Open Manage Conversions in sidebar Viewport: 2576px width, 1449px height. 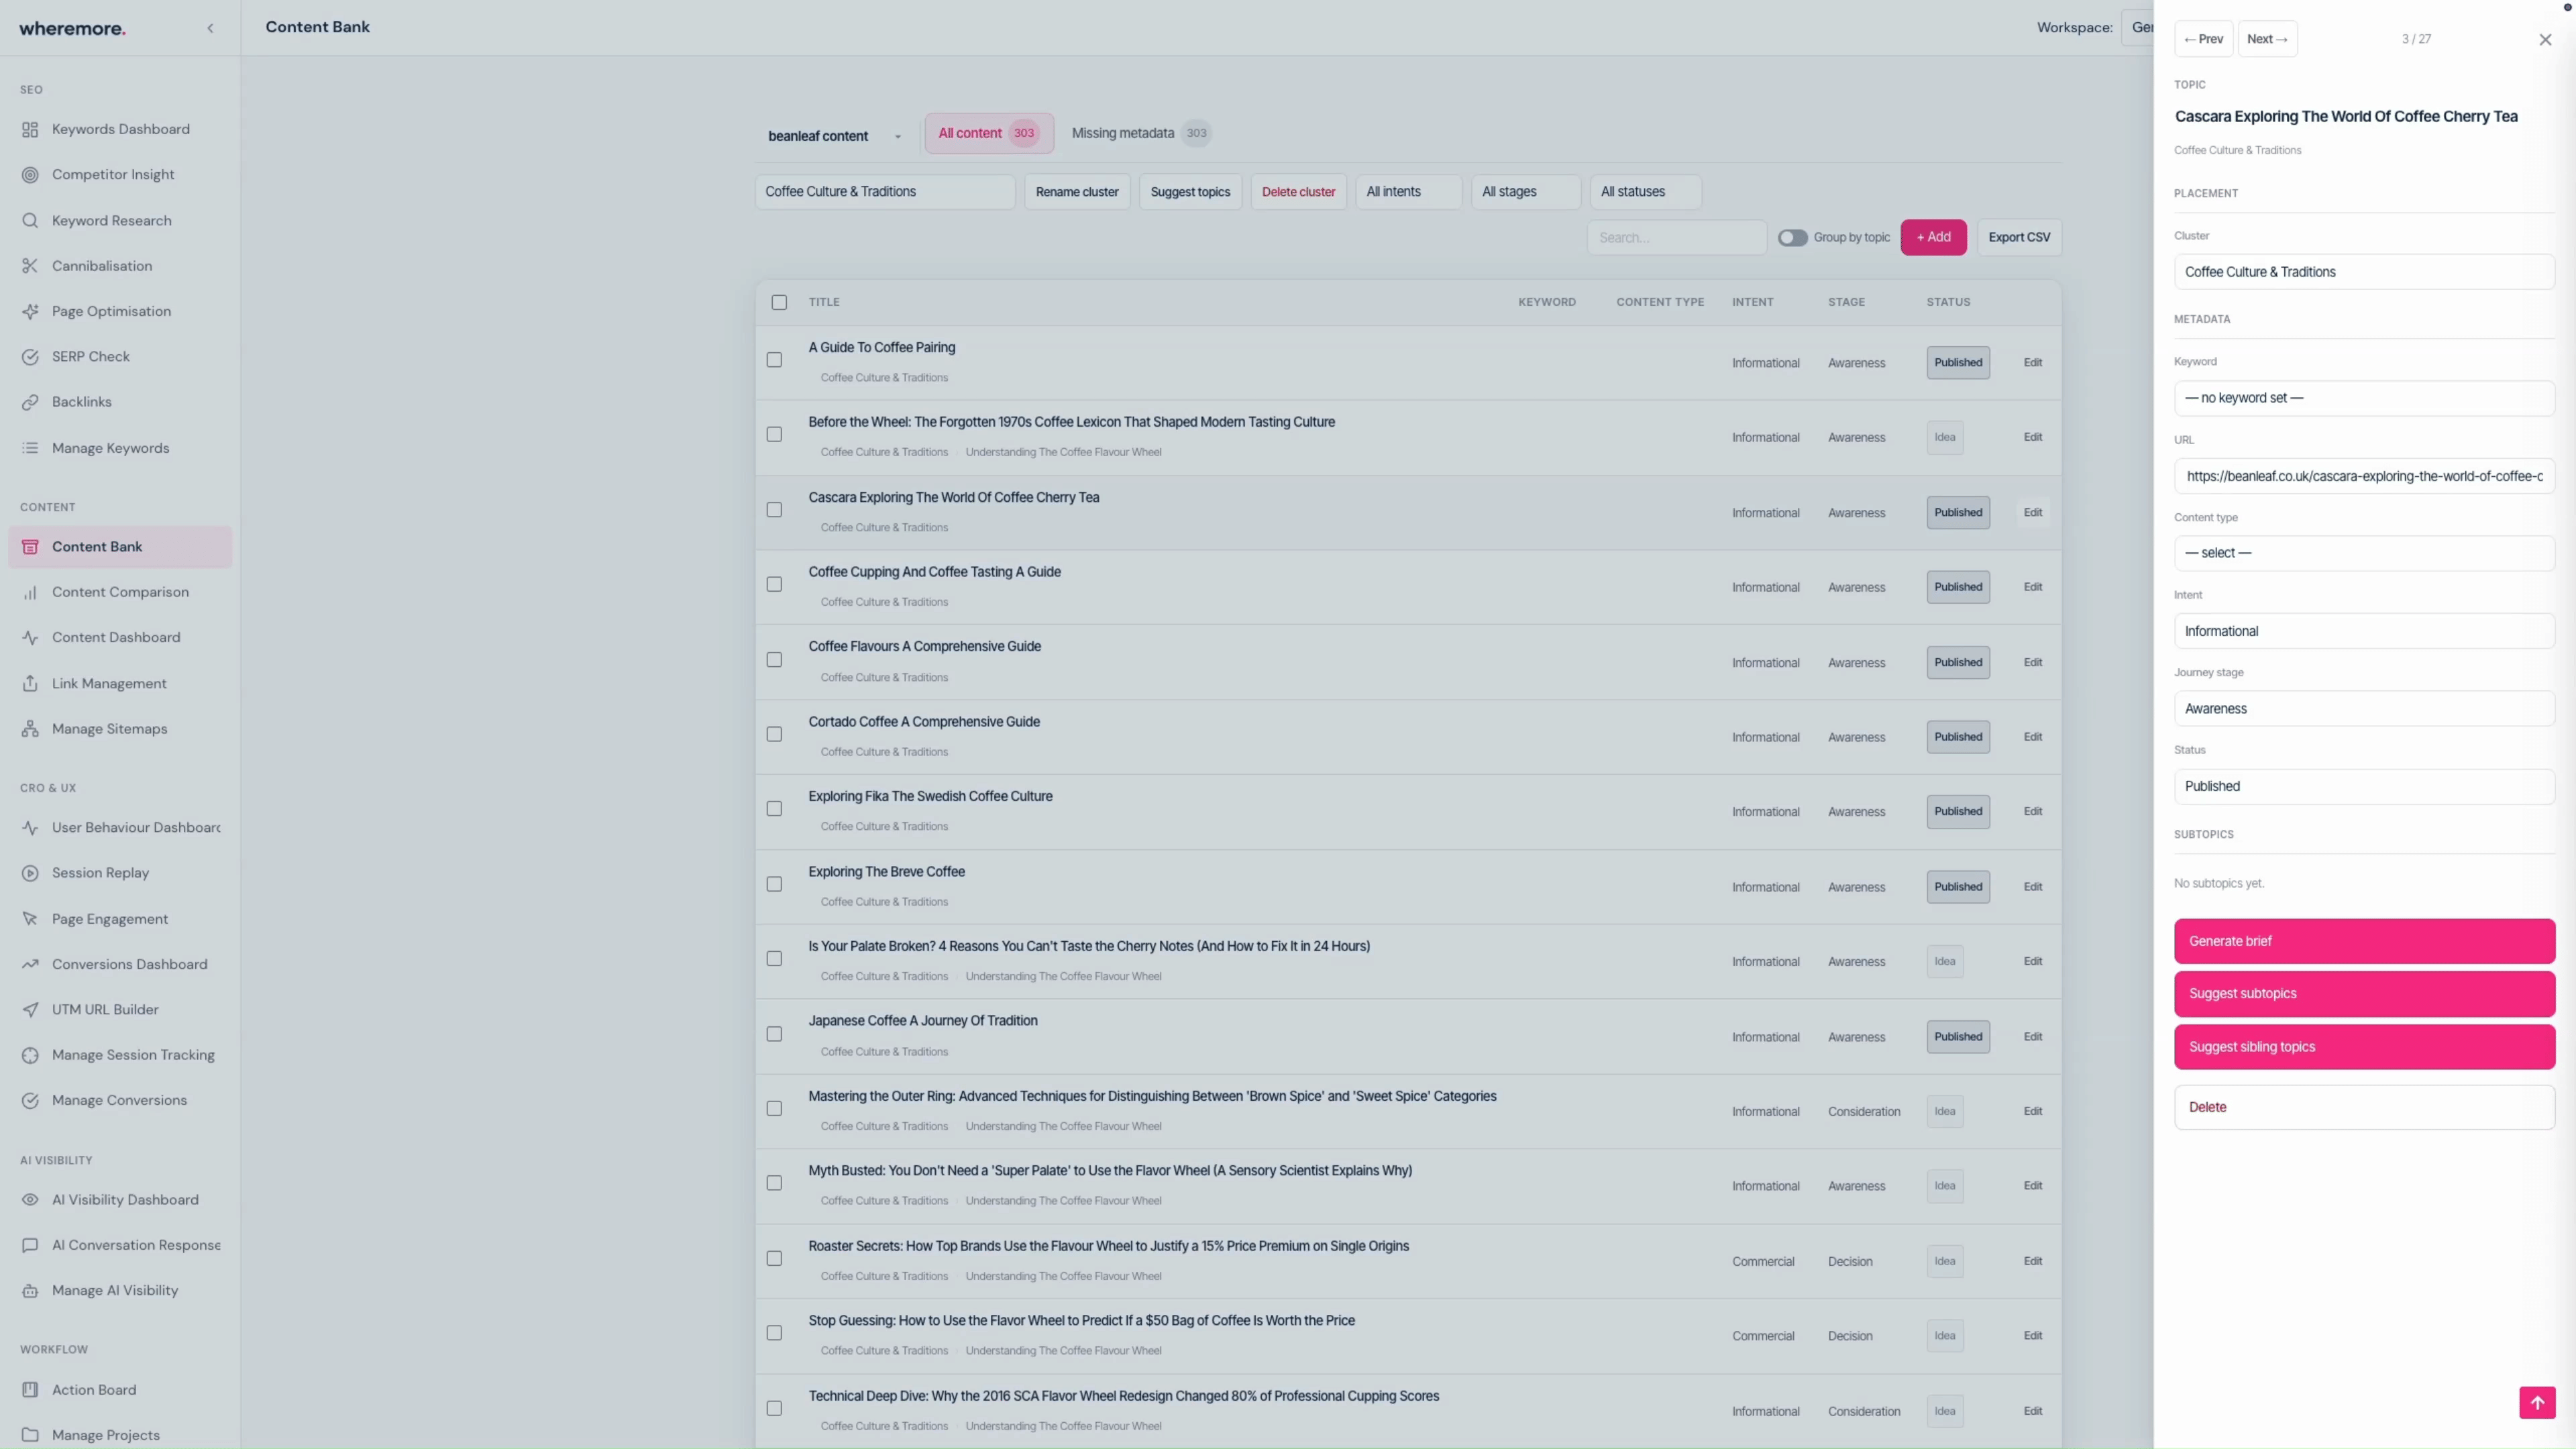tap(119, 1100)
